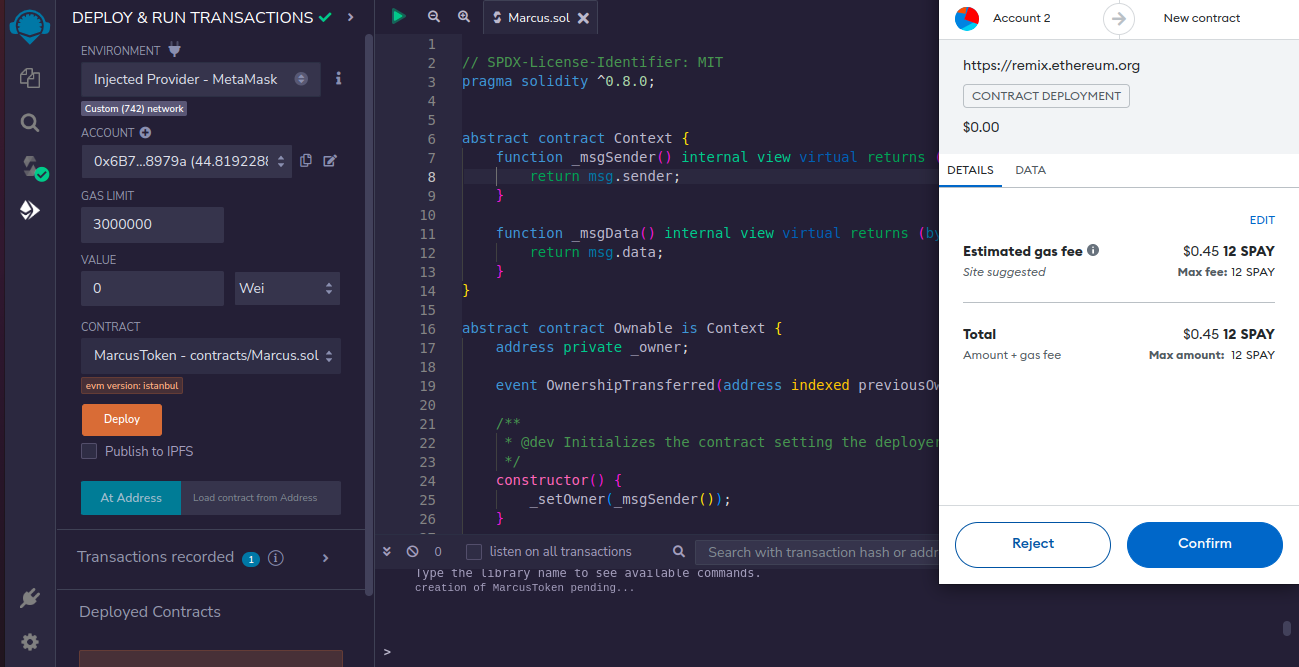Image resolution: width=1299 pixels, height=667 pixels.
Task: Zoom out the editor font
Action: point(433,17)
